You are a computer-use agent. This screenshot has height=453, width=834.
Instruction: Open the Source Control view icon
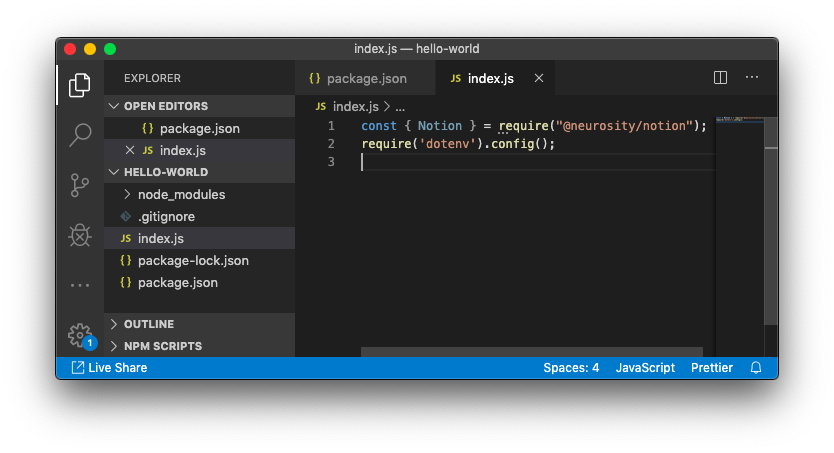80,185
